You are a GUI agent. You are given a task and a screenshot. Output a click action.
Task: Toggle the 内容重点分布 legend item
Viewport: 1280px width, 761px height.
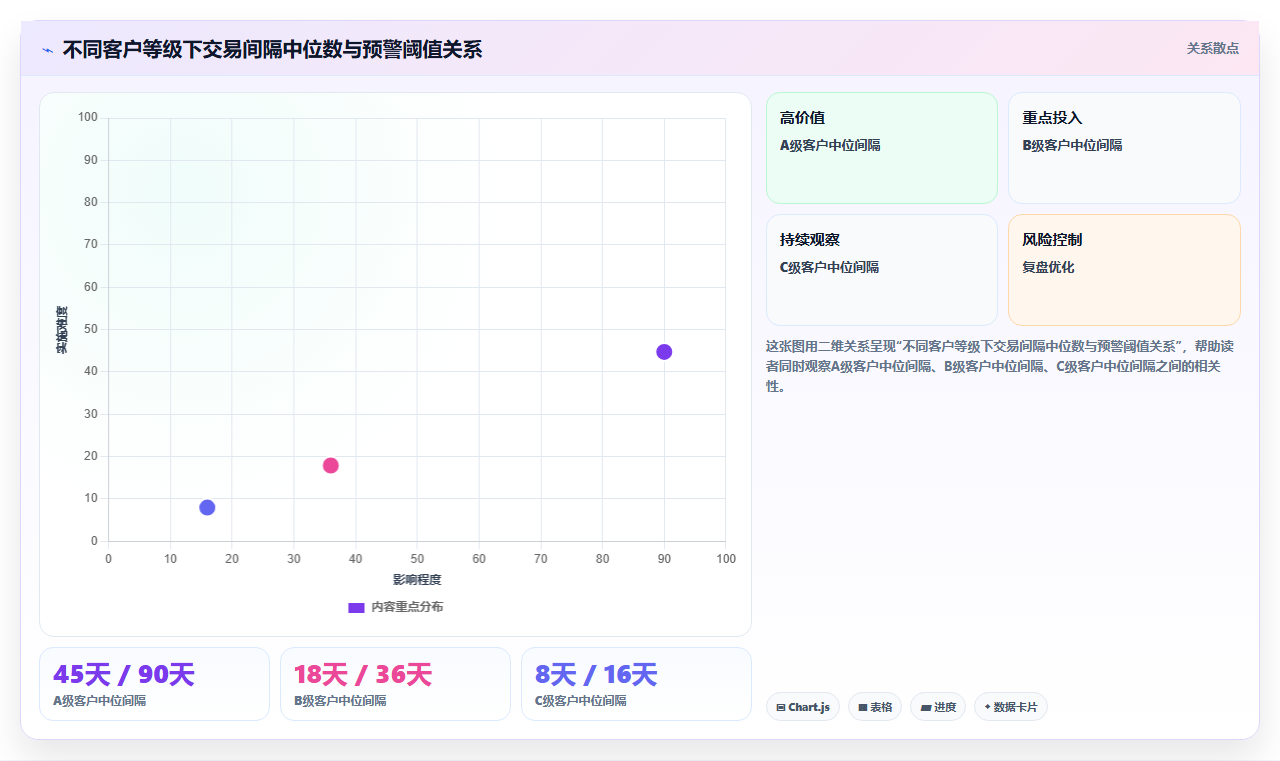pyautogui.click(x=395, y=607)
